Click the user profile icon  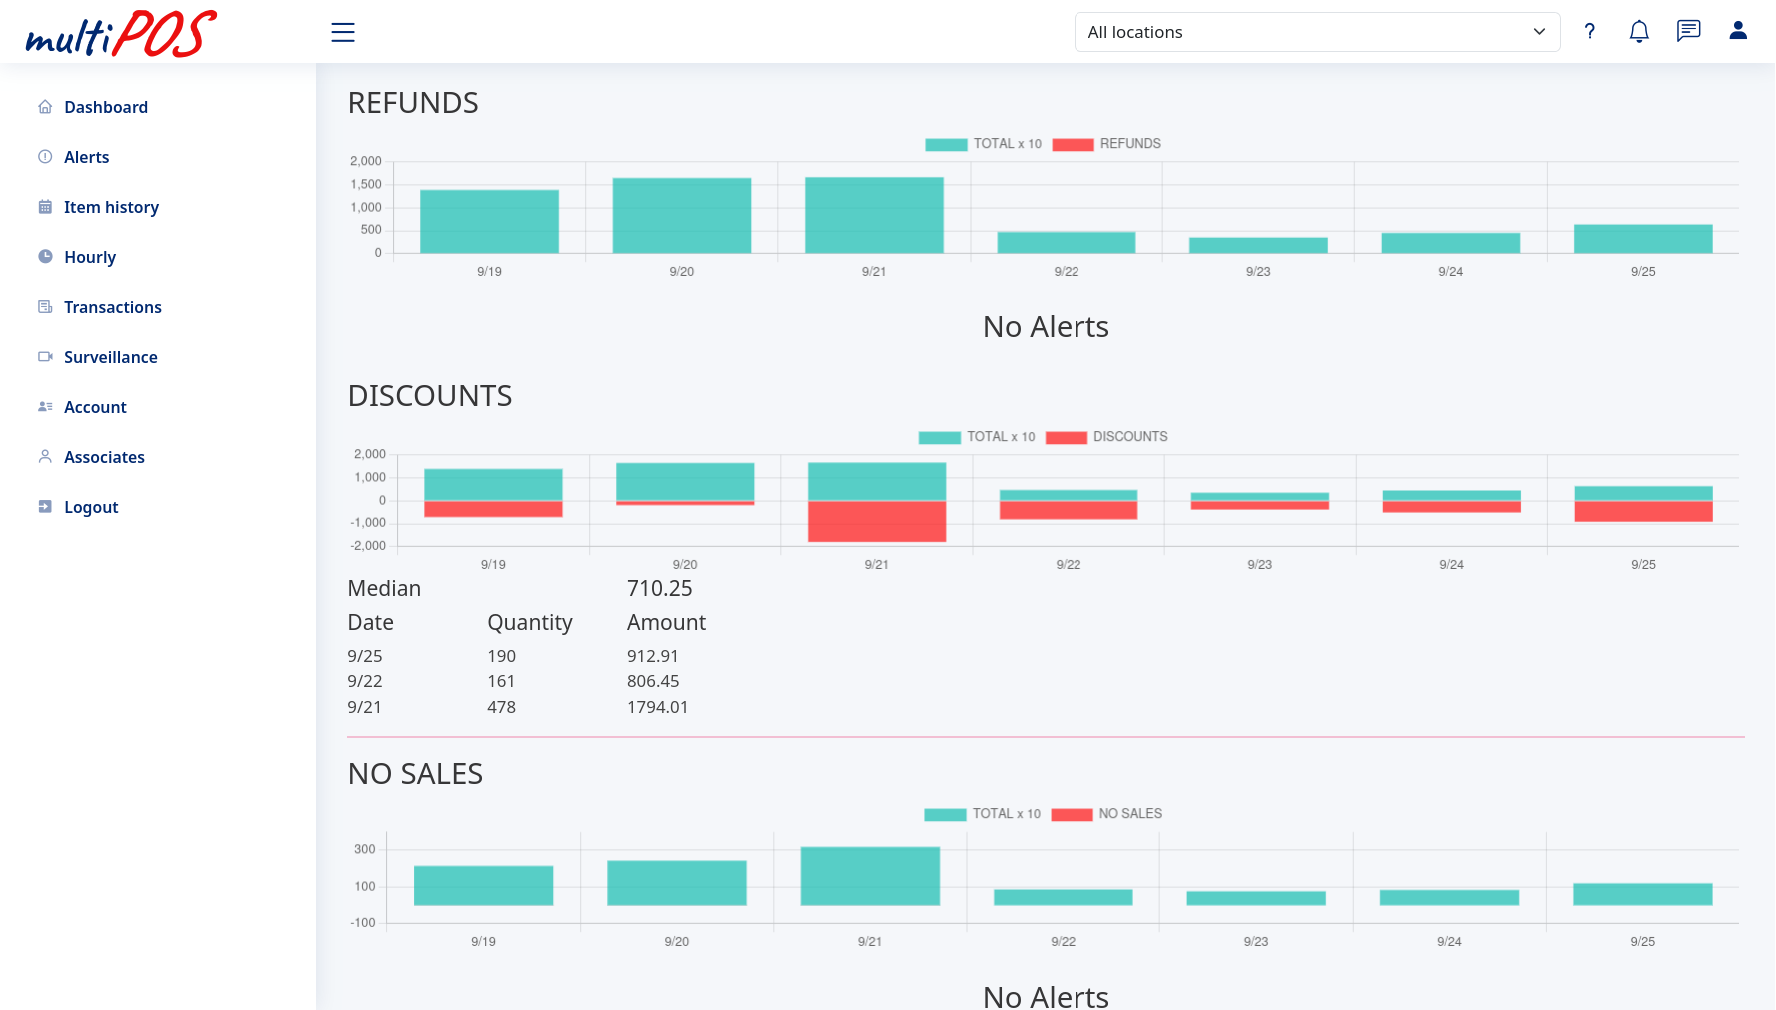1738,31
